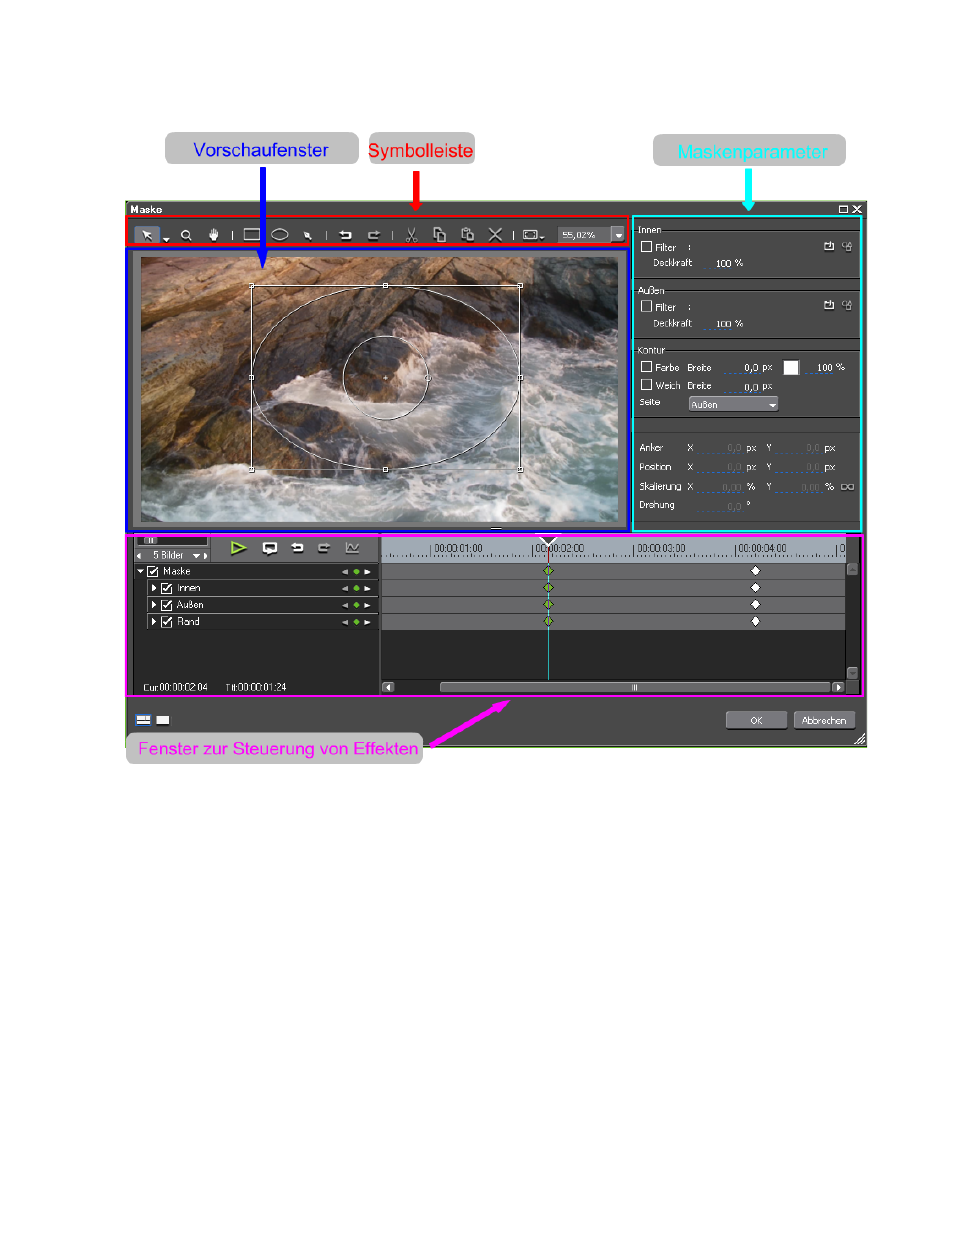
Task: Copy the selected mask shape
Action: pos(439,235)
